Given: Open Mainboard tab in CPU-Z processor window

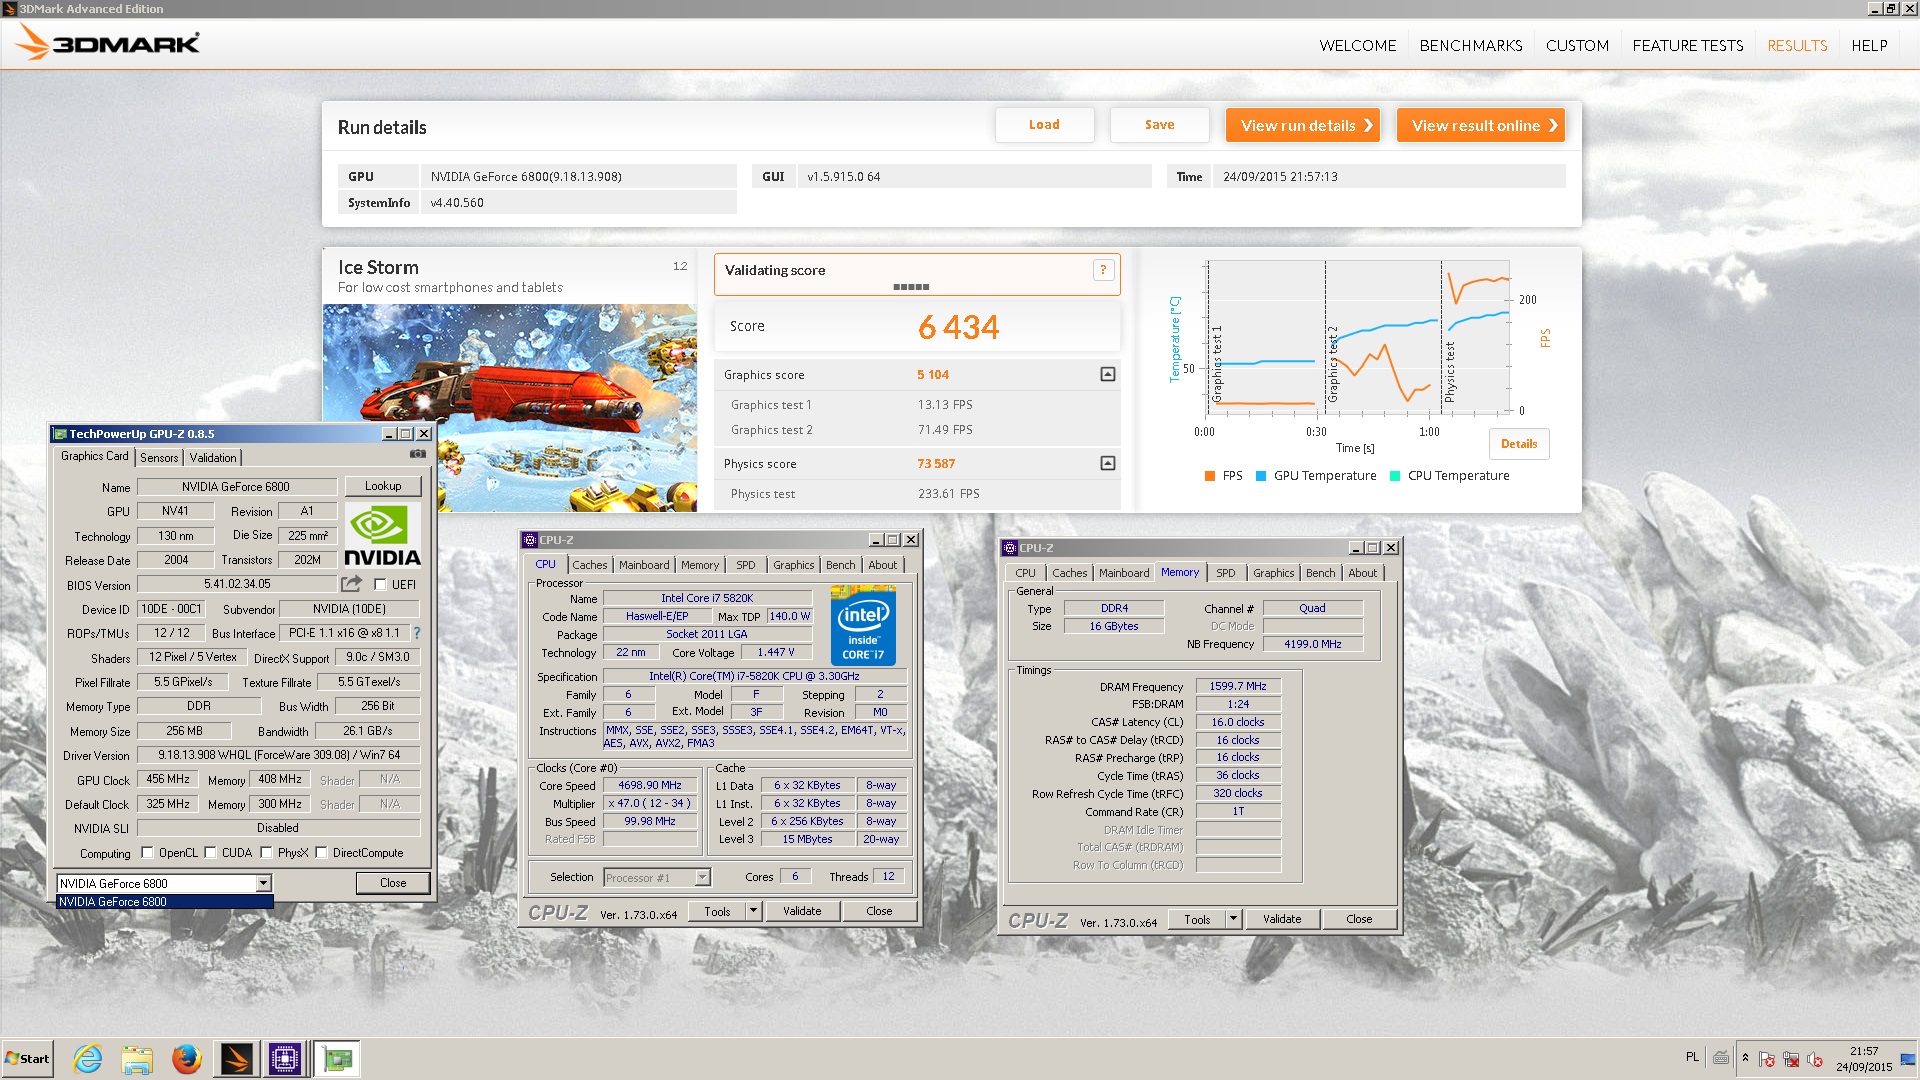Looking at the screenshot, I should point(644,565).
